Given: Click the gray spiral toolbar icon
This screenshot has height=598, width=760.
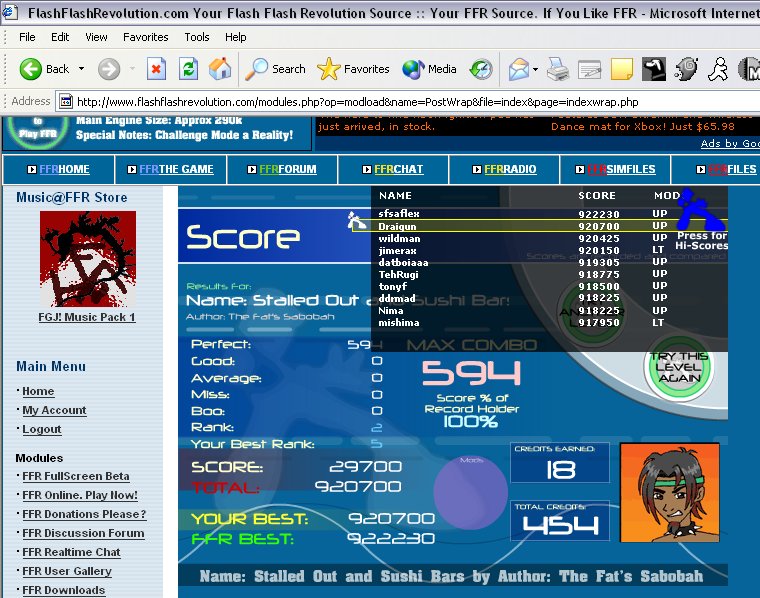Looking at the screenshot, I should coord(686,69).
